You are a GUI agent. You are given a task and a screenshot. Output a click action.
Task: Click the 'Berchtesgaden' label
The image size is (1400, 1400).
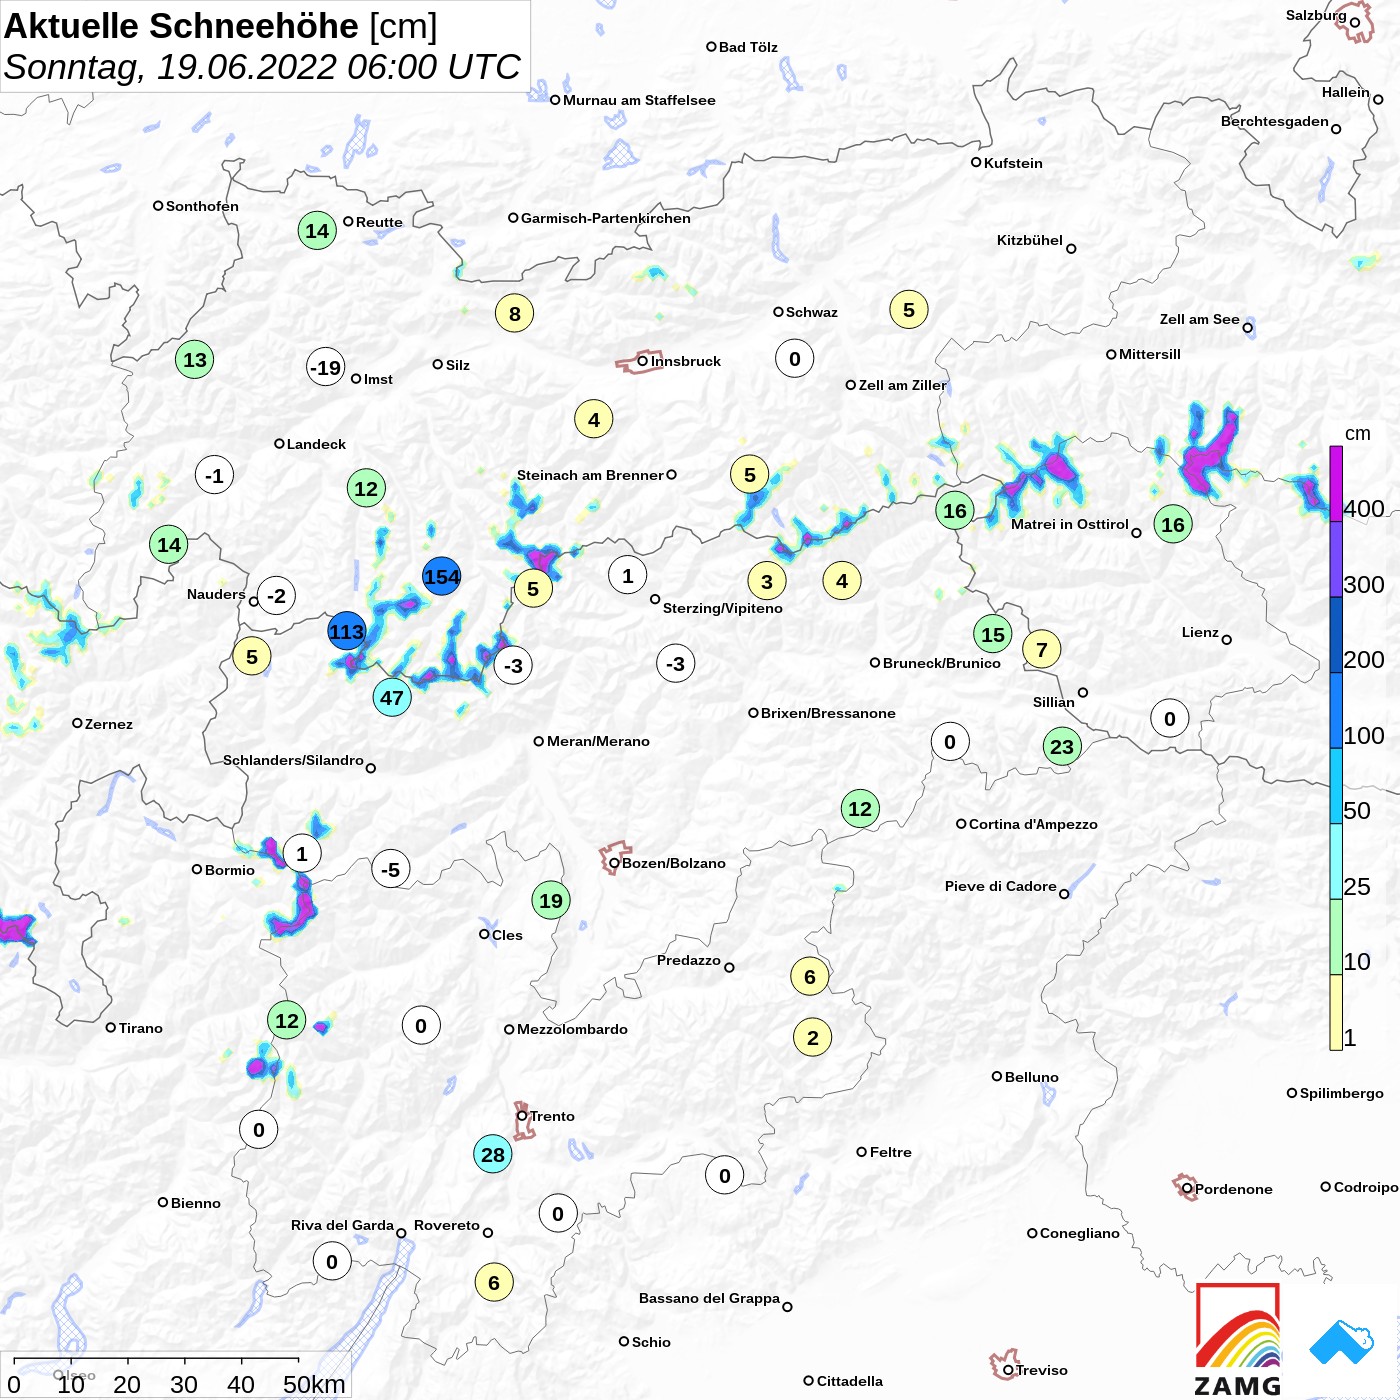click(1275, 121)
